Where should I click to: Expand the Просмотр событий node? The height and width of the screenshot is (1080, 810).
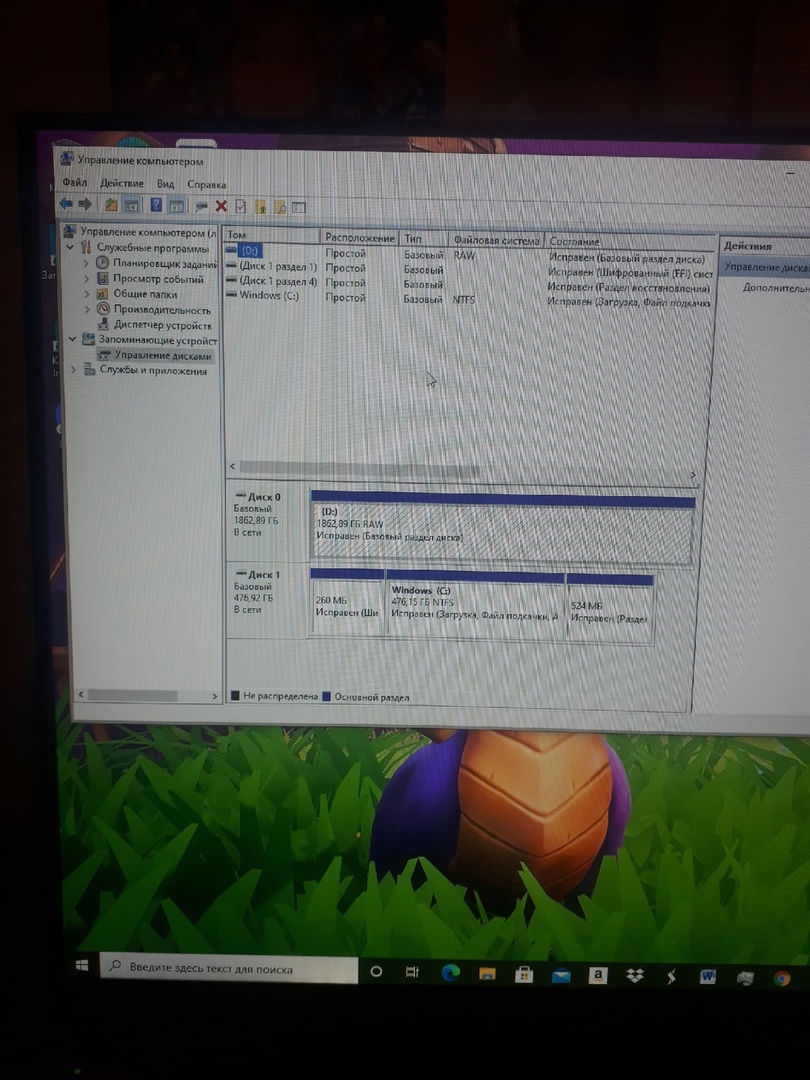tap(86, 278)
